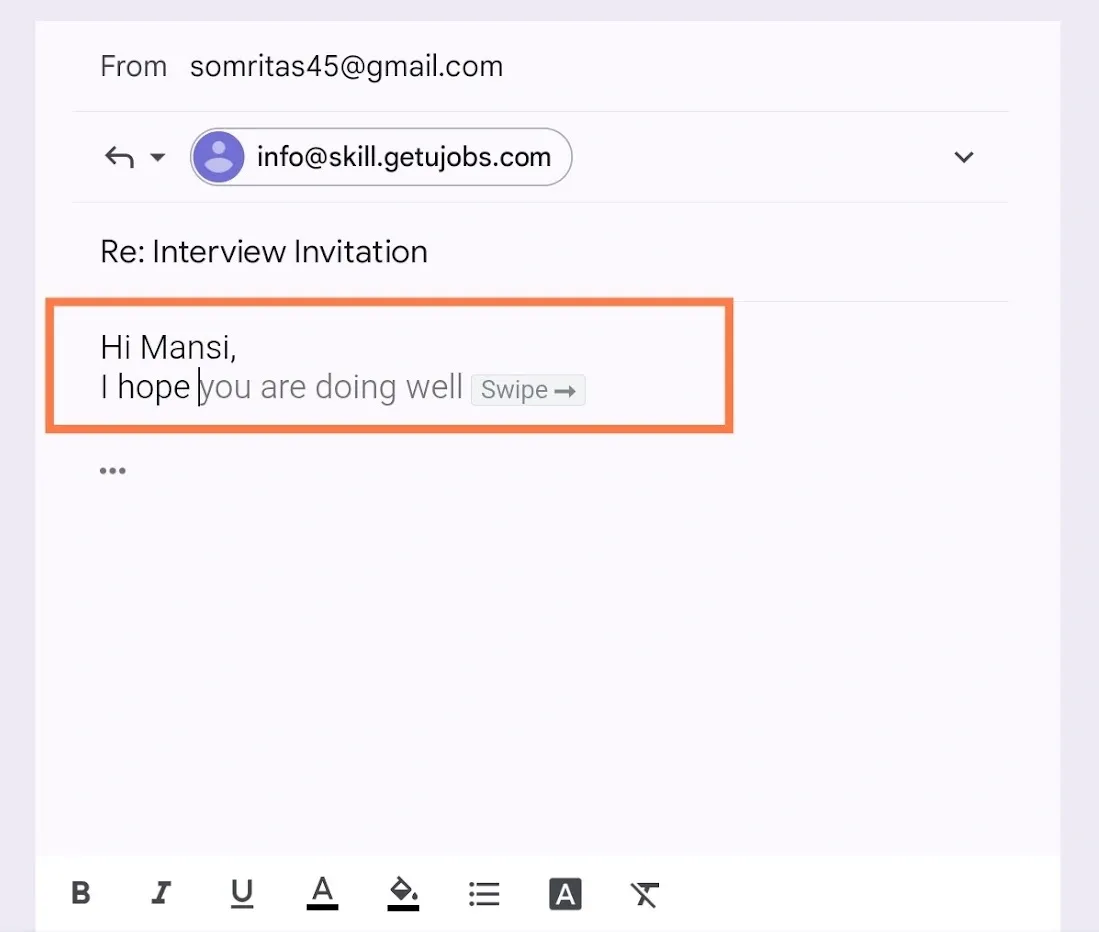
Task: Toggle bold formatting
Action: pos(81,893)
